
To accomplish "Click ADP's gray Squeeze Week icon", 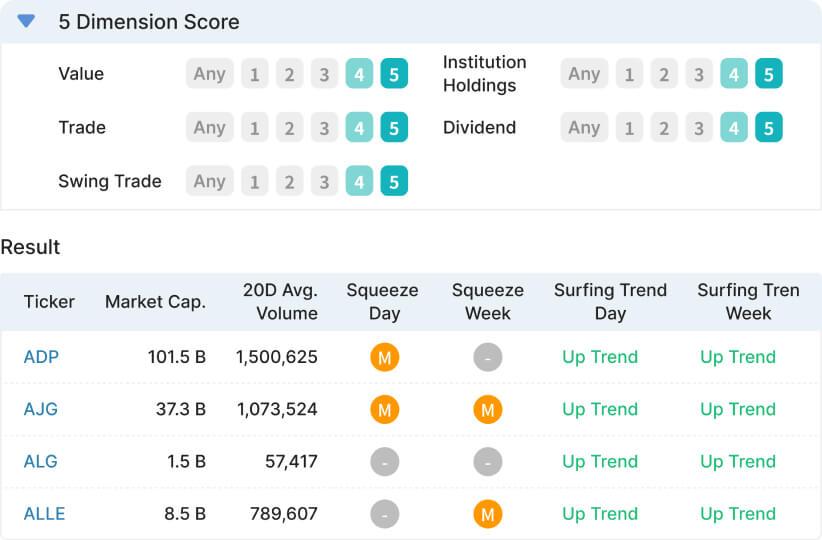I will point(488,357).
